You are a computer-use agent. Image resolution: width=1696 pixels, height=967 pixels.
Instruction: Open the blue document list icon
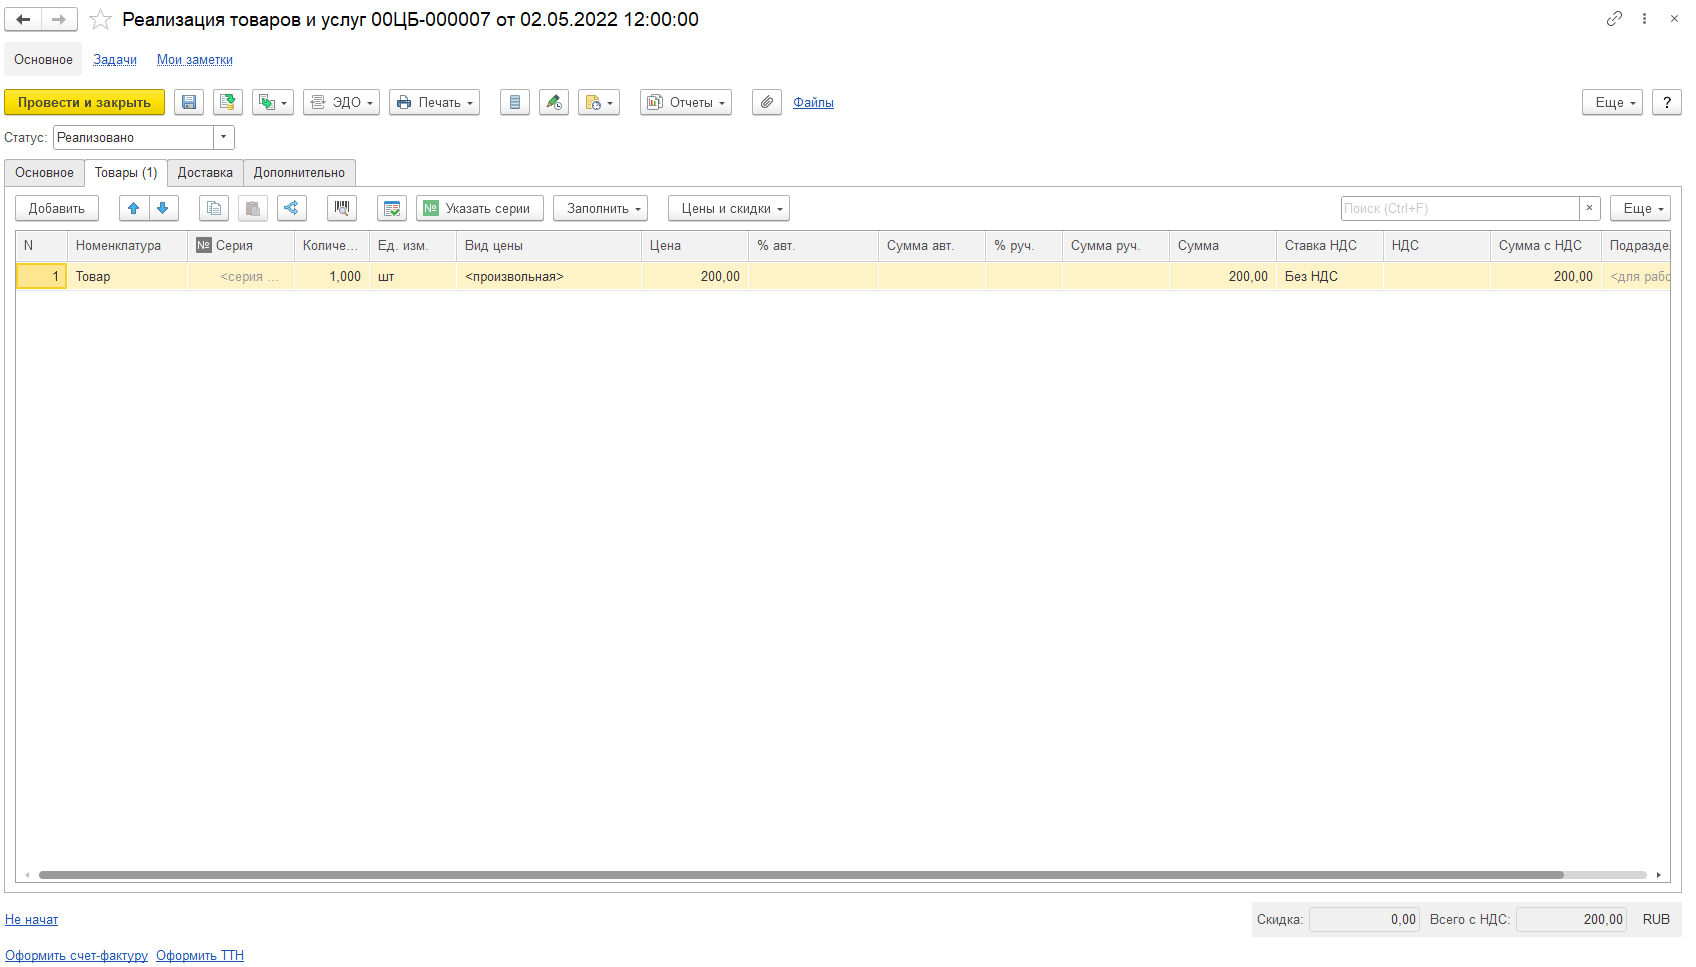(515, 102)
